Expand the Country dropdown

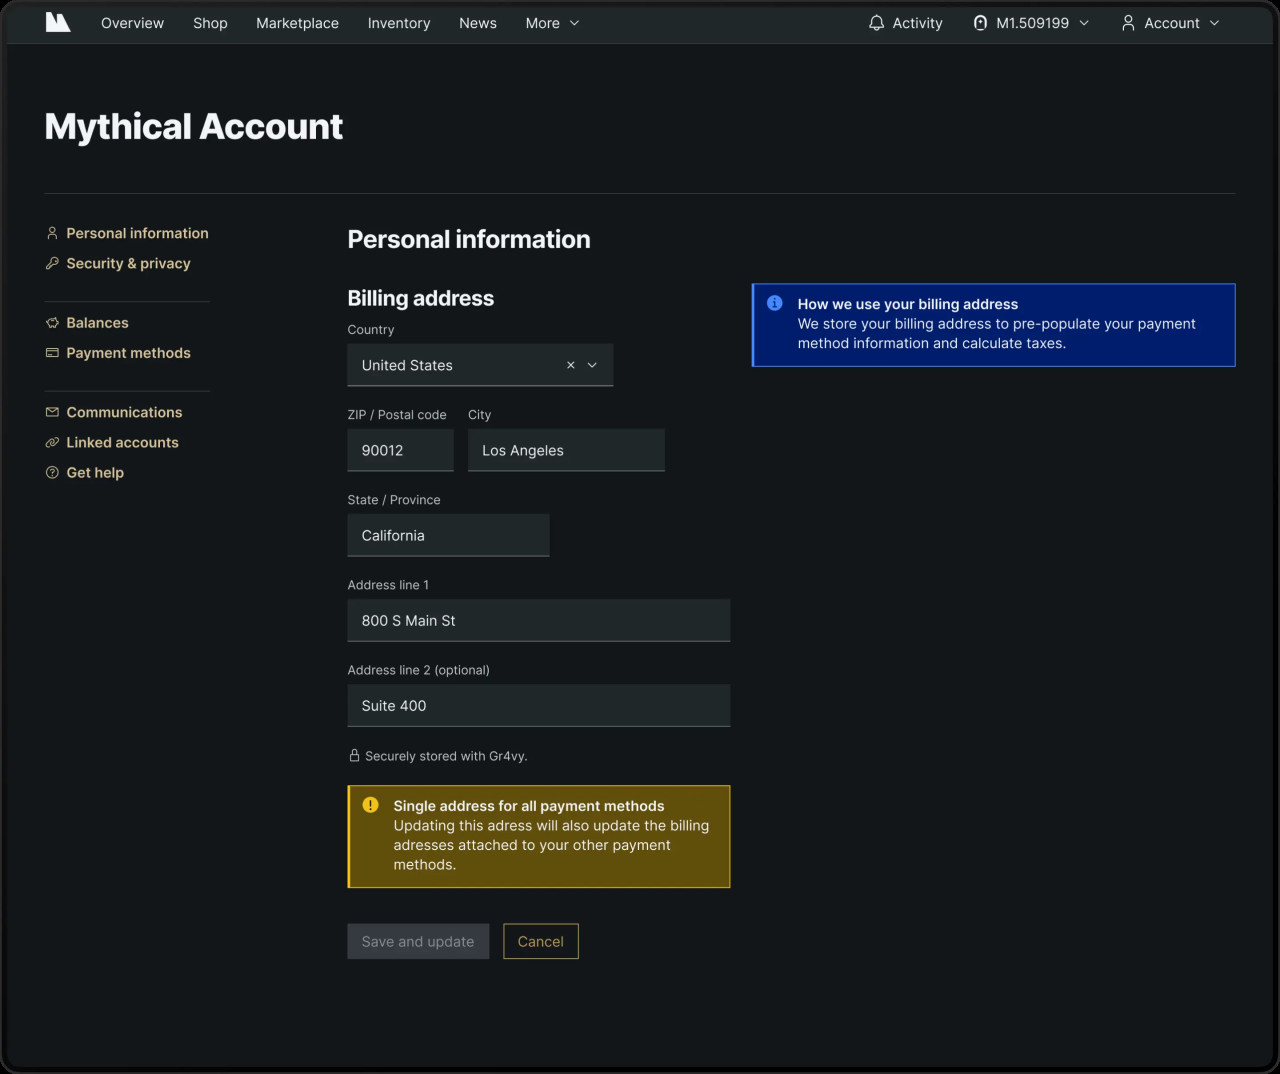[x=591, y=365]
